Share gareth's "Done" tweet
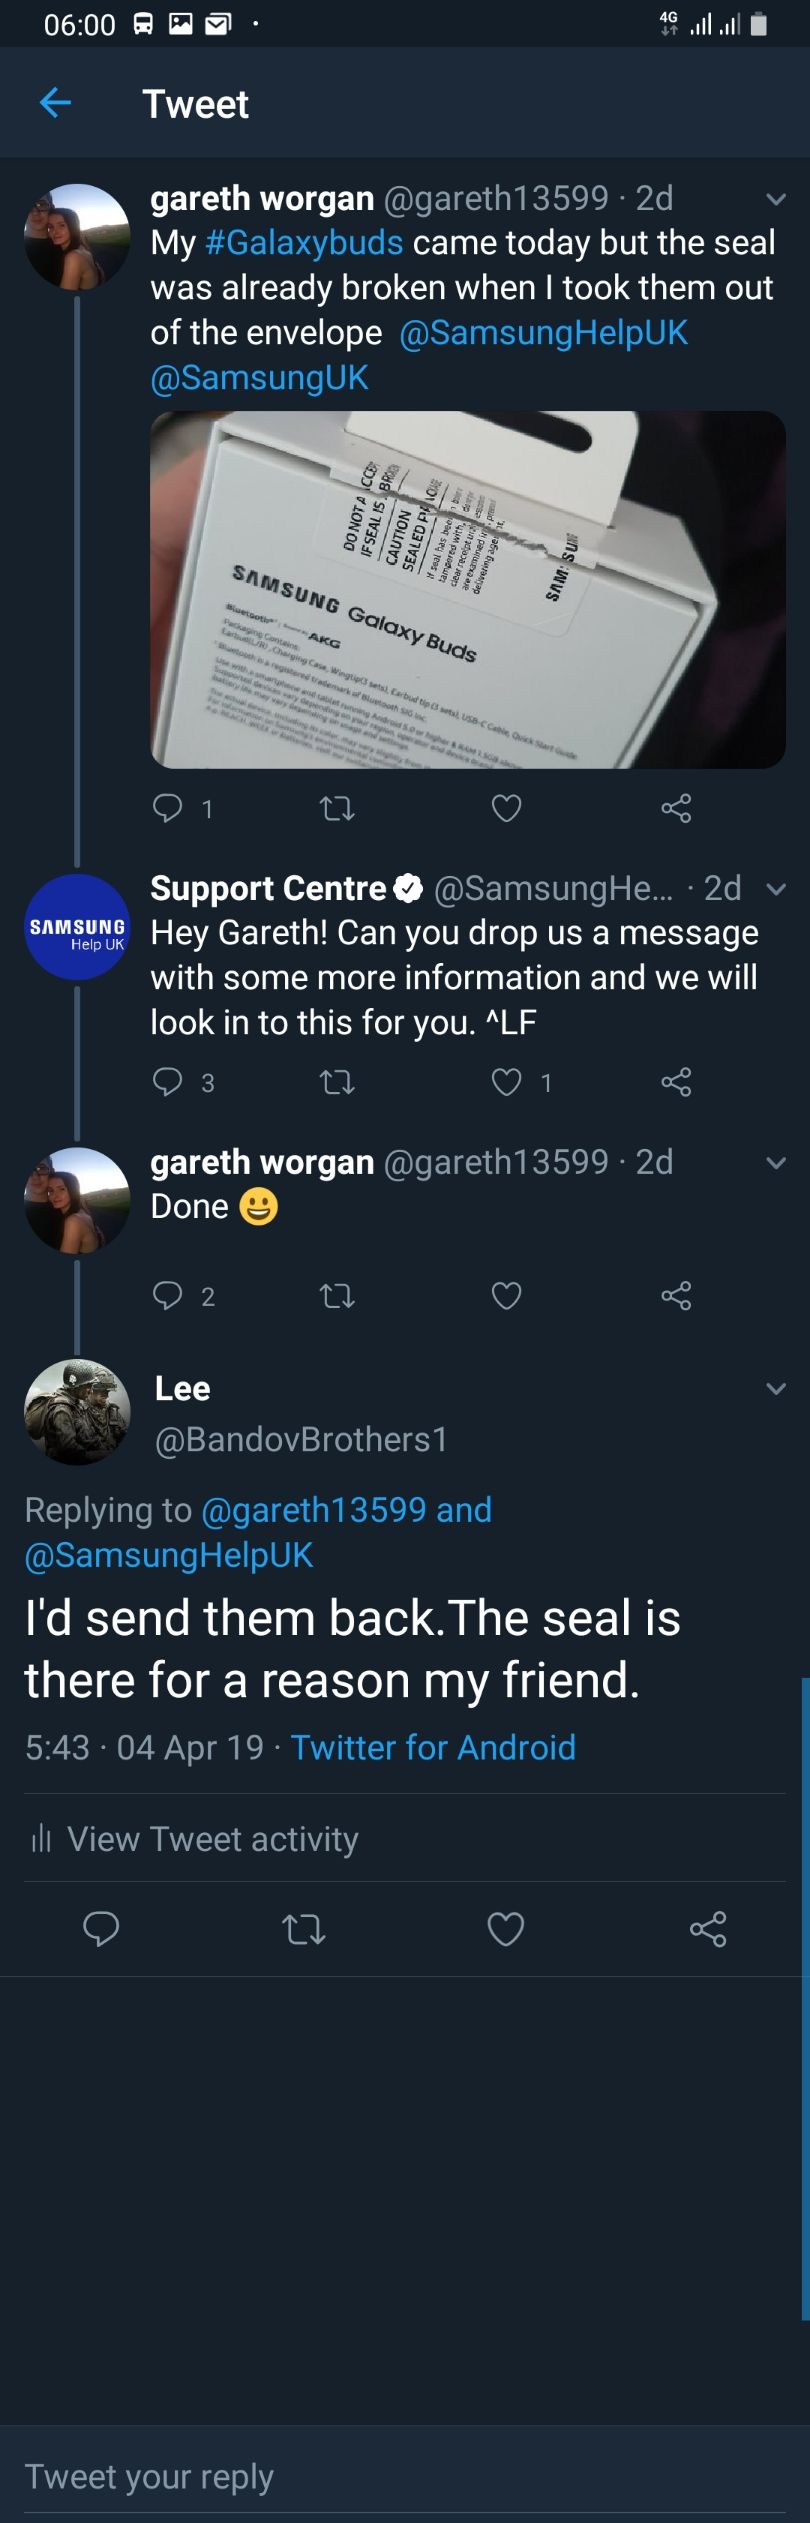This screenshot has width=810, height=2523. click(676, 1296)
